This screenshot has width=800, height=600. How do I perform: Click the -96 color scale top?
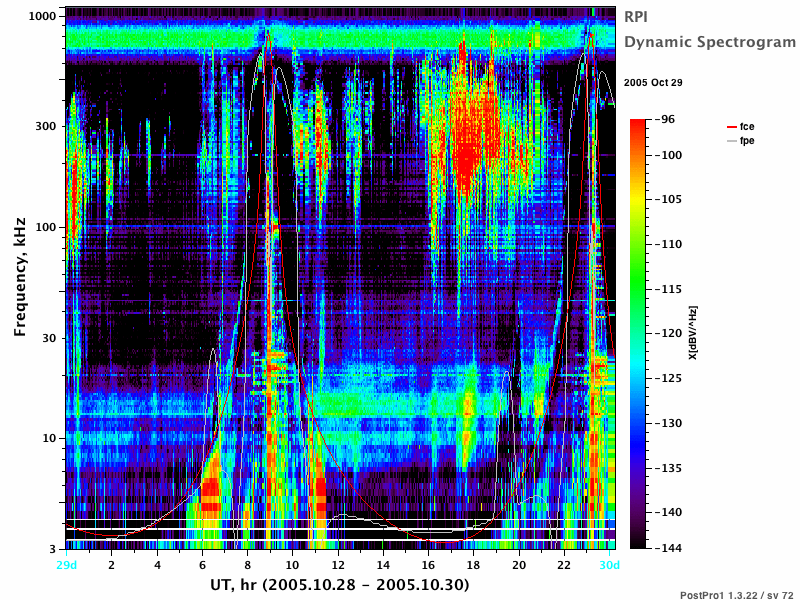tap(665, 119)
